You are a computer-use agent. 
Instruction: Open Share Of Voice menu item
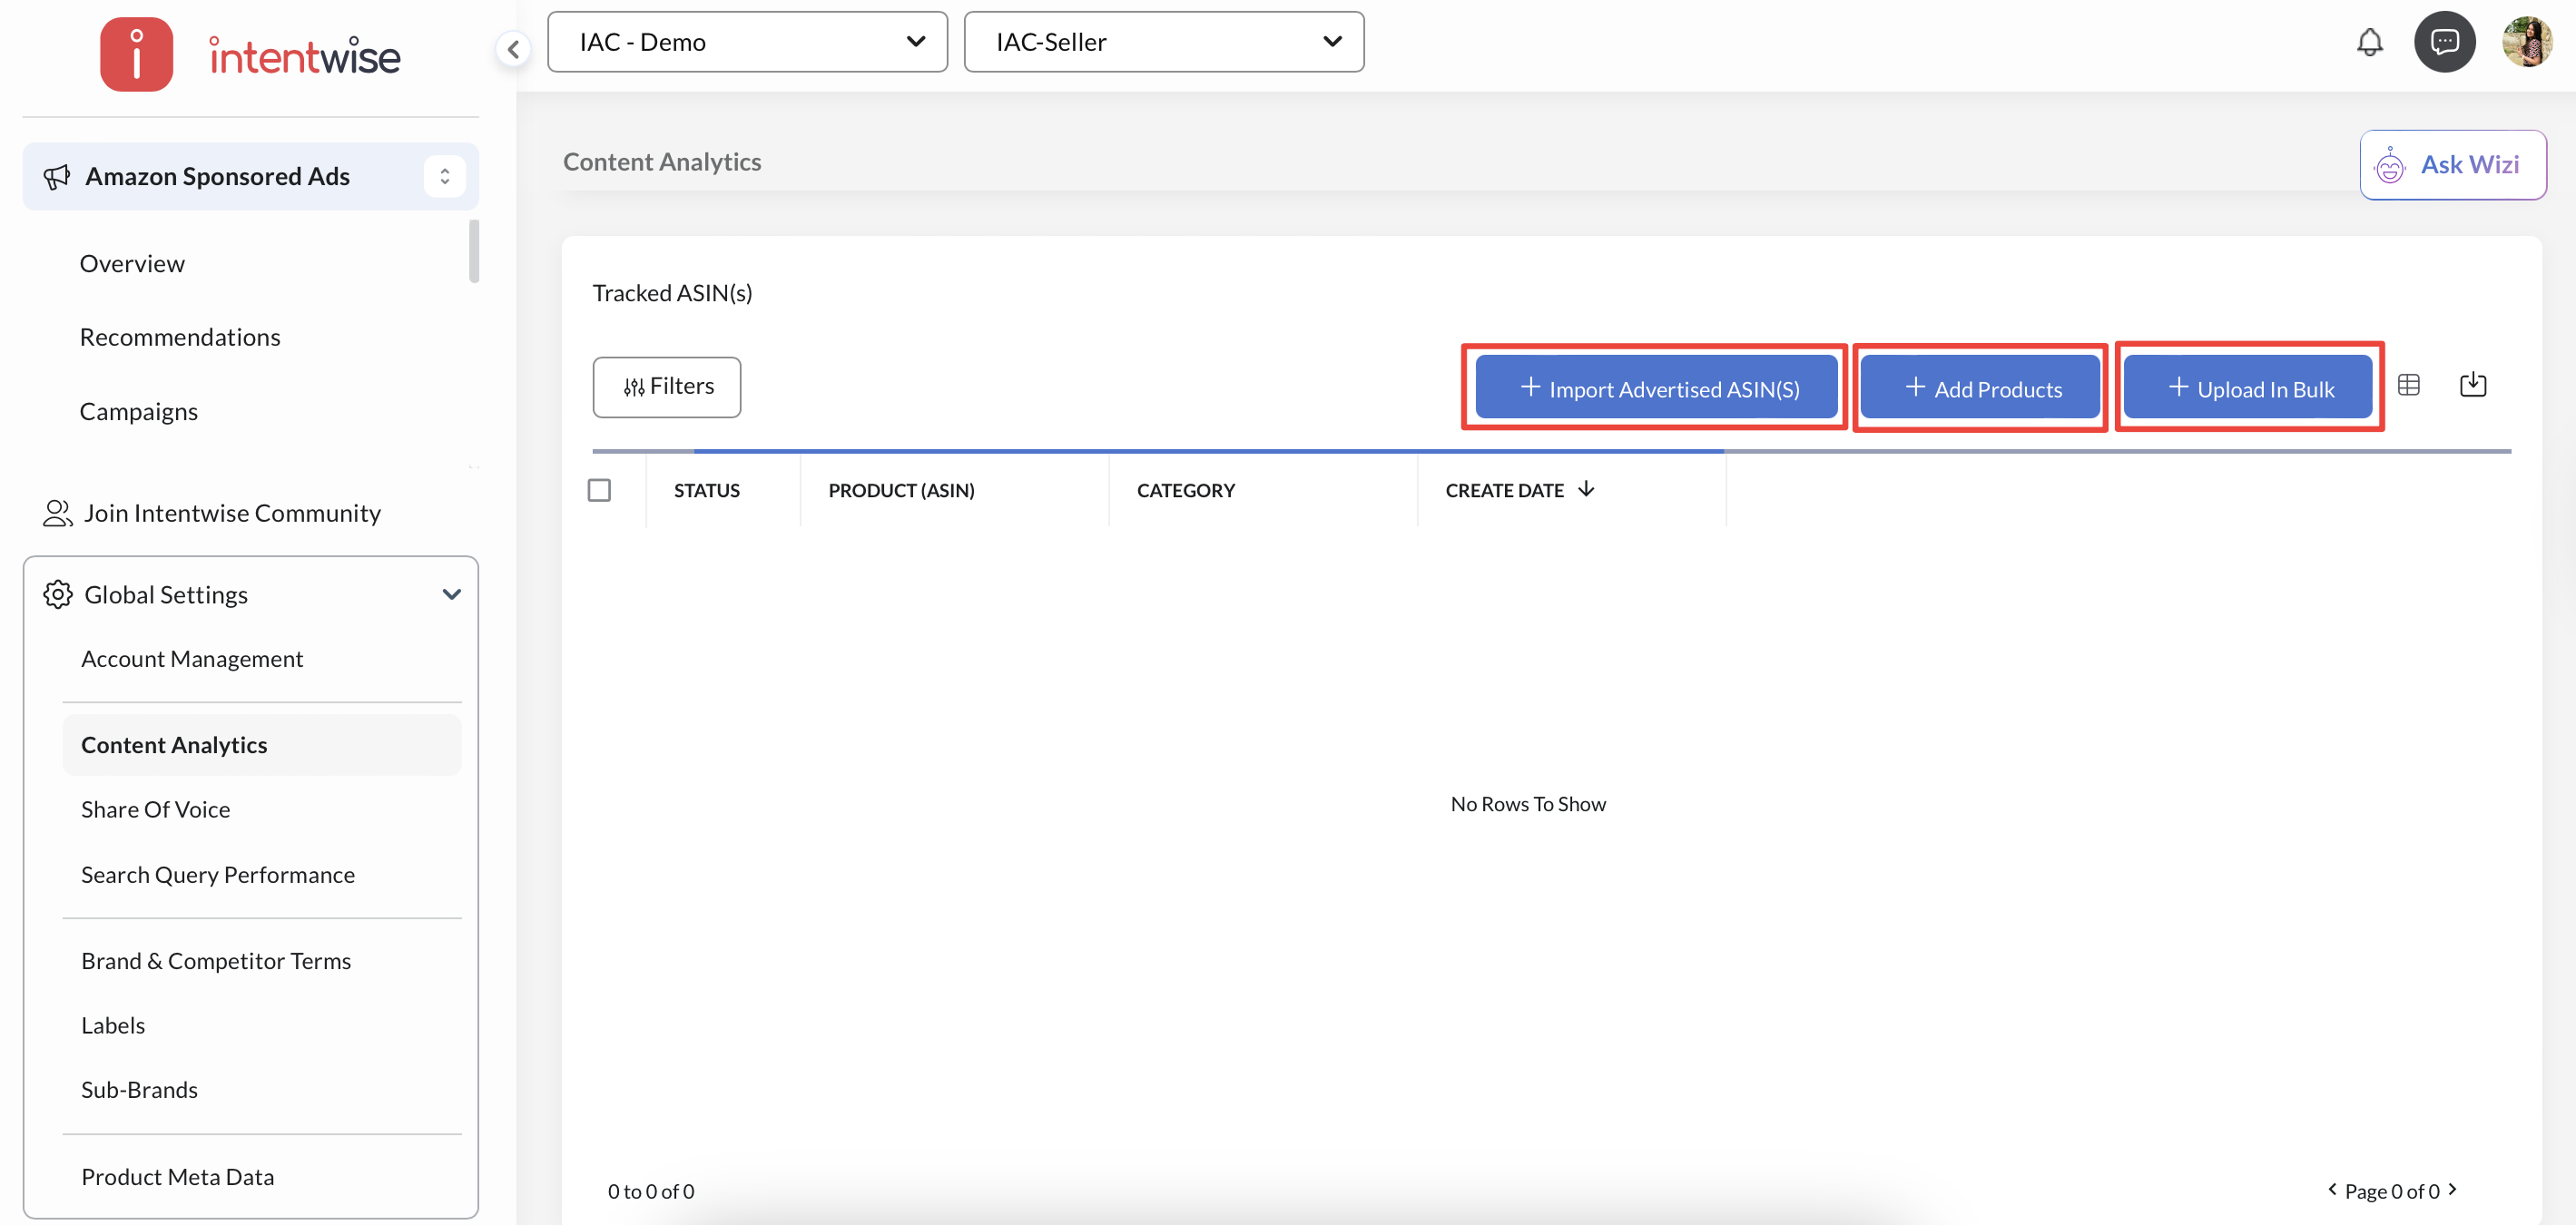click(155, 809)
